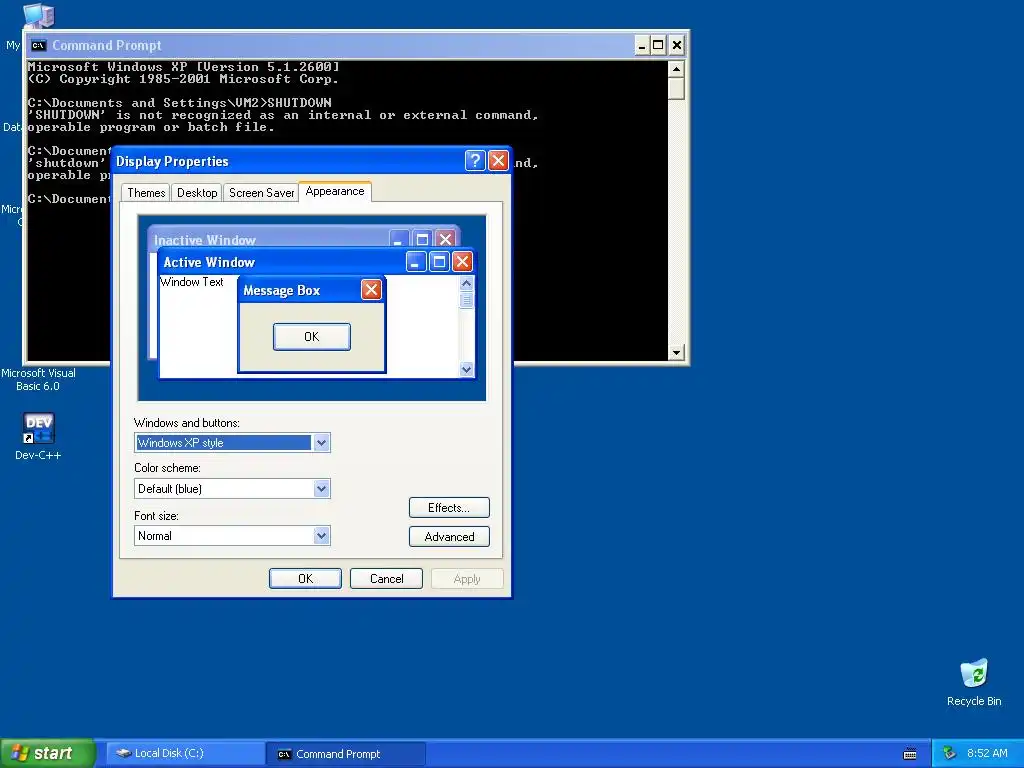Switch to the Screen Saver tab
This screenshot has height=768, width=1024.
pos(261,193)
